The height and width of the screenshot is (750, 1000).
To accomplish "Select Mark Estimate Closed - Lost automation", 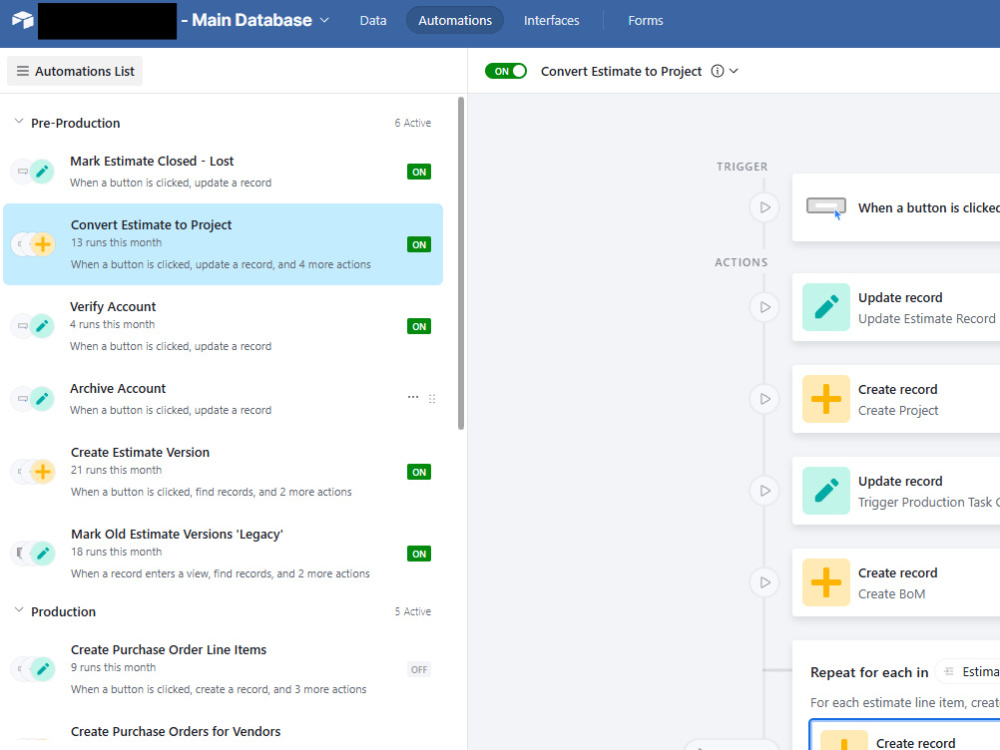I will click(x=223, y=172).
